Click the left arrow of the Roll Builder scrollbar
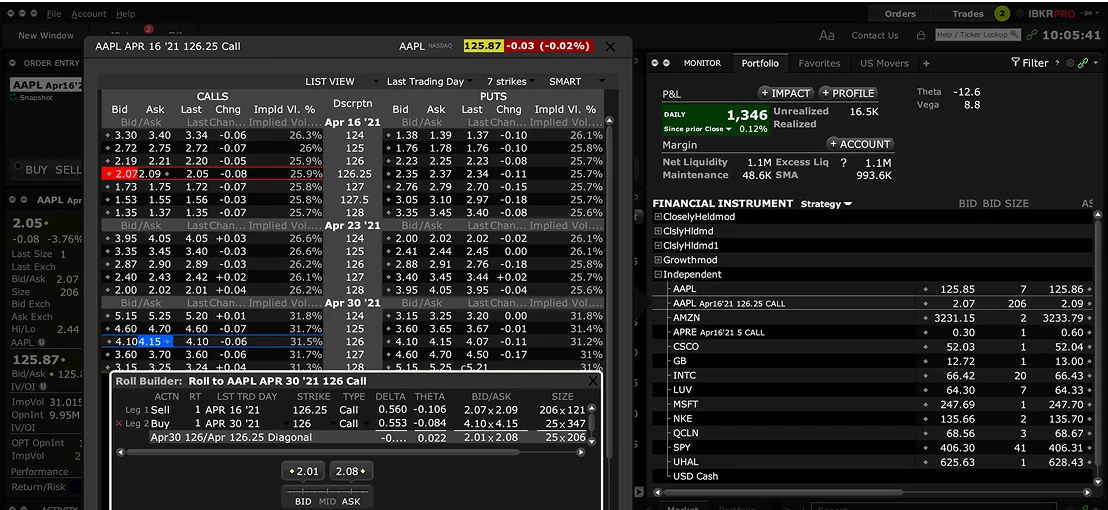The image size is (1108, 510). pos(120,452)
